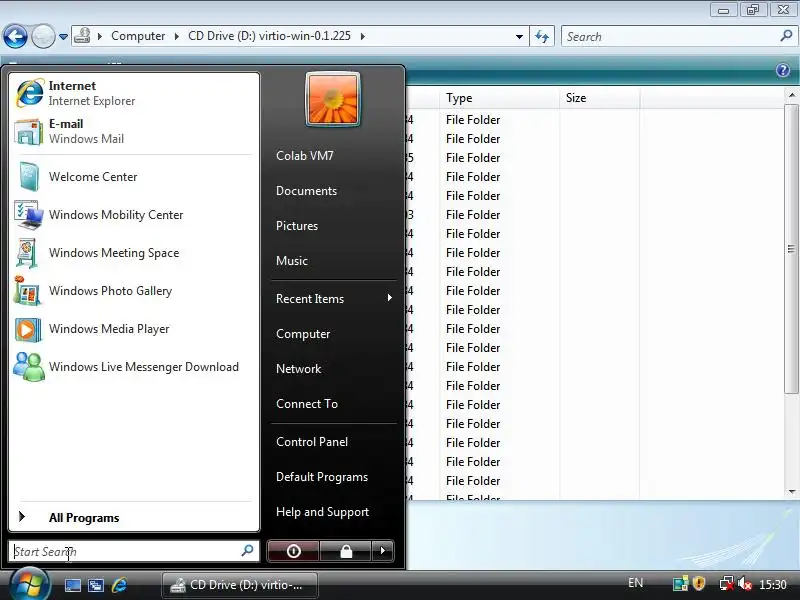The height and width of the screenshot is (600, 800).
Task: Click Show Desktop quick launch icon
Action: [72, 585]
